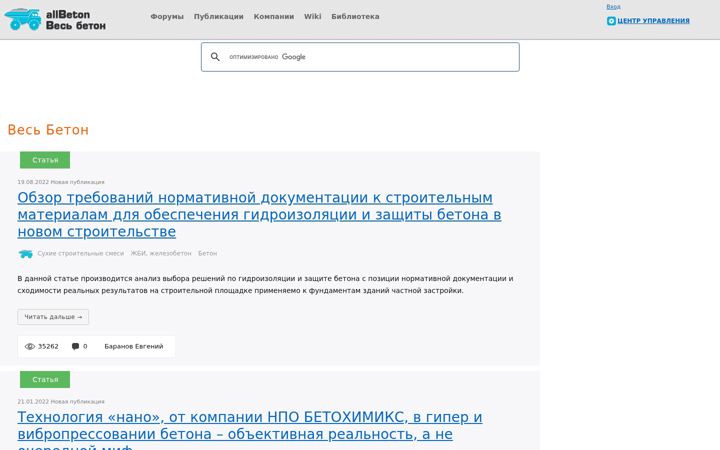Open article Технология «нано» от НПО БЕТОХИМИКС
This screenshot has width=720, height=450.
click(x=250, y=429)
